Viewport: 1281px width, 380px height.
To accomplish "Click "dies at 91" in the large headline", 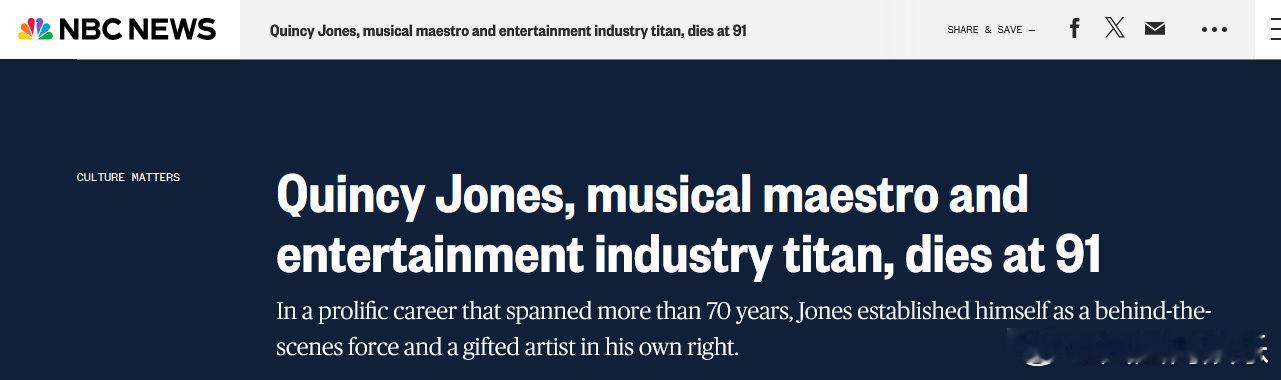I will click(x=1003, y=256).
